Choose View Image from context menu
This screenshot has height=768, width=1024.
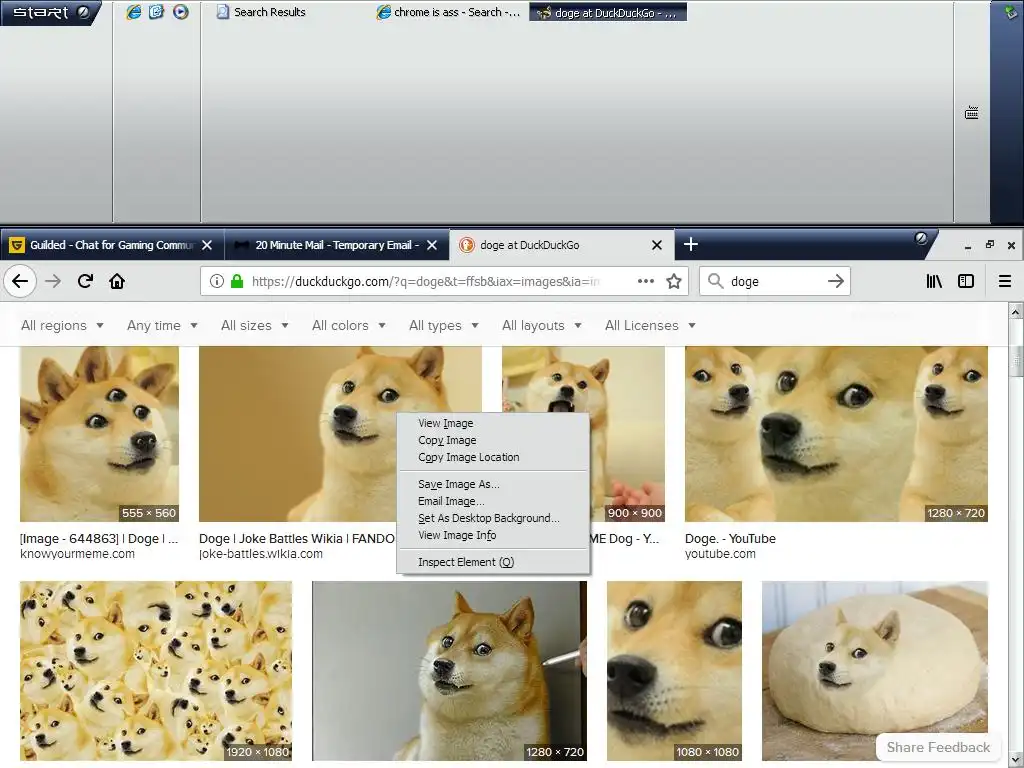tap(493, 423)
